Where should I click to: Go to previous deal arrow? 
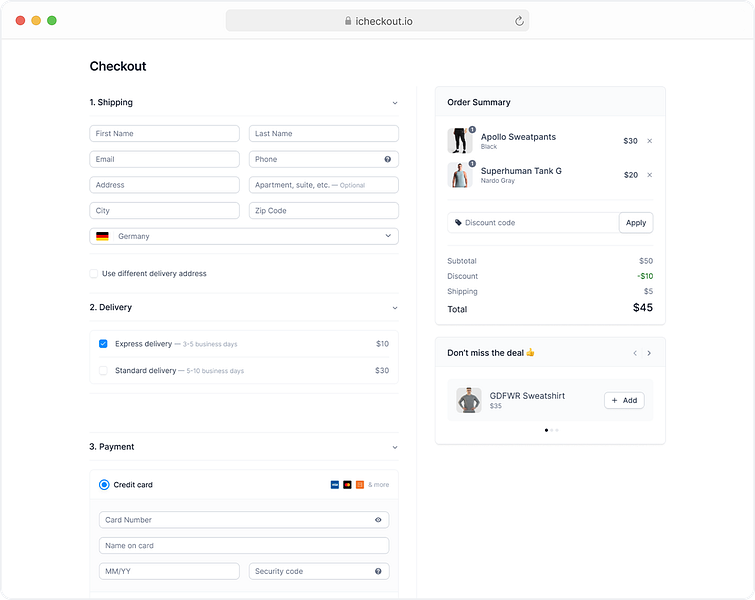click(635, 353)
